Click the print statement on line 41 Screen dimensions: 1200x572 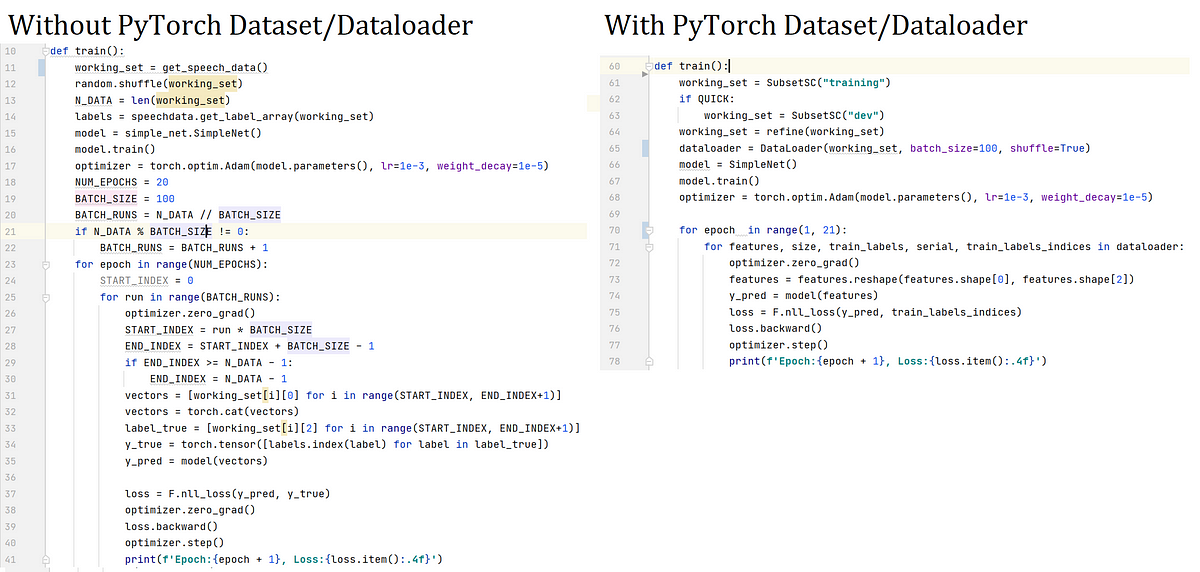284,559
